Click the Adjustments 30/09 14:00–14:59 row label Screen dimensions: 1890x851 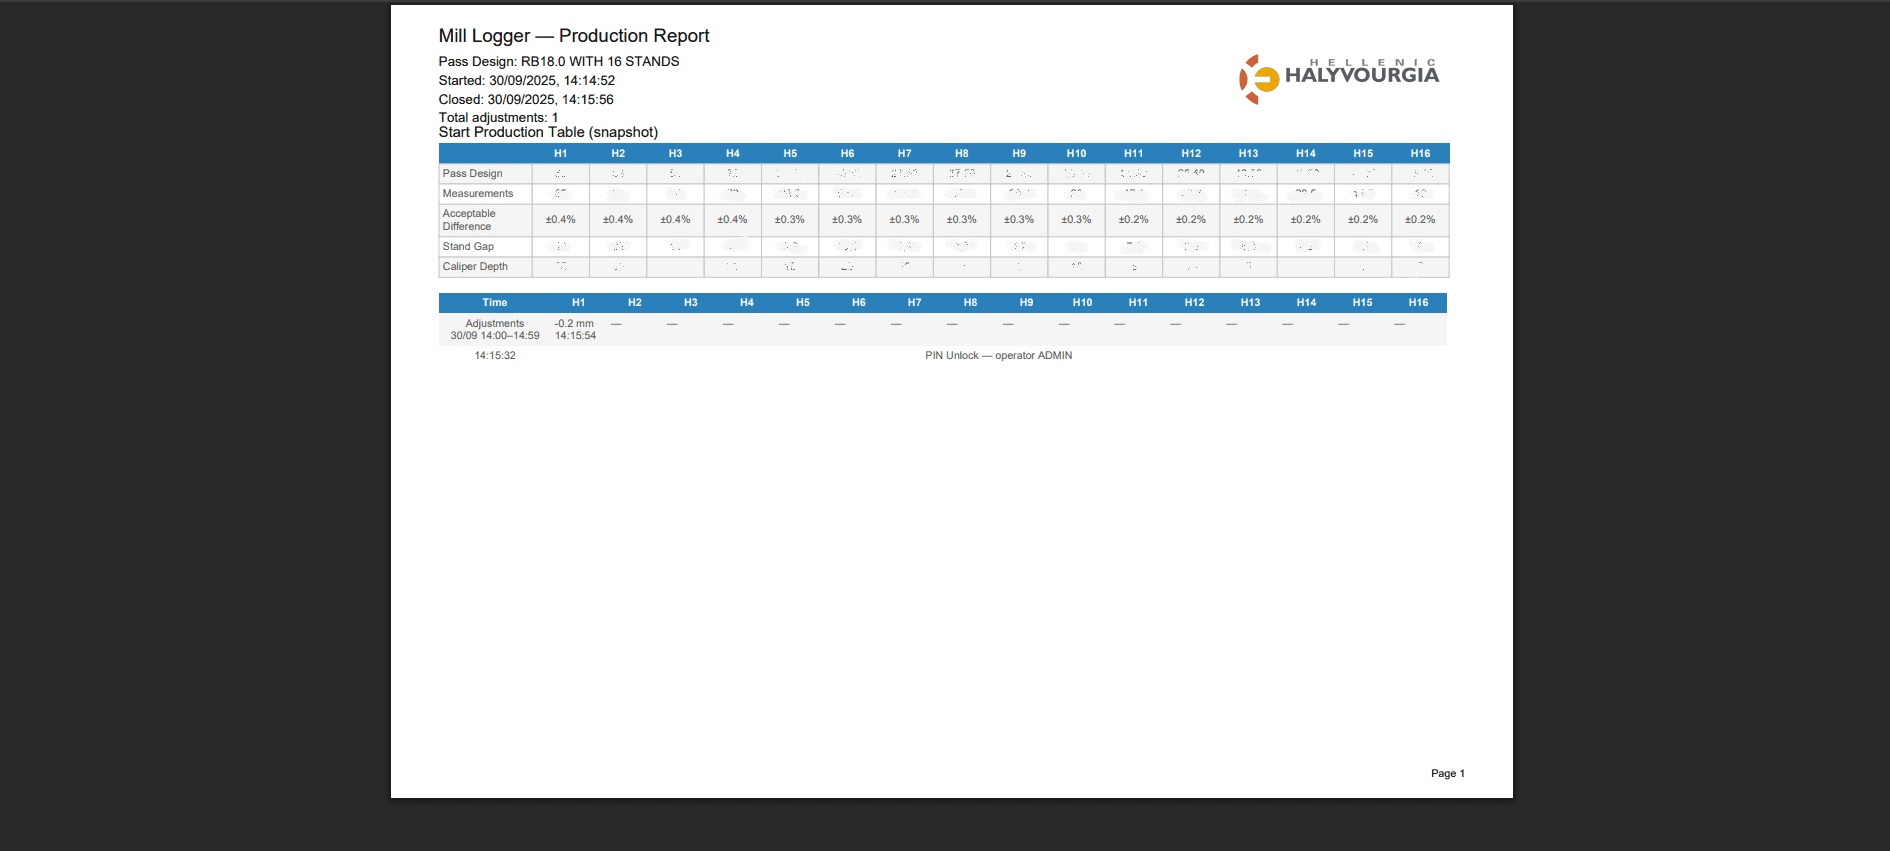[x=494, y=330]
